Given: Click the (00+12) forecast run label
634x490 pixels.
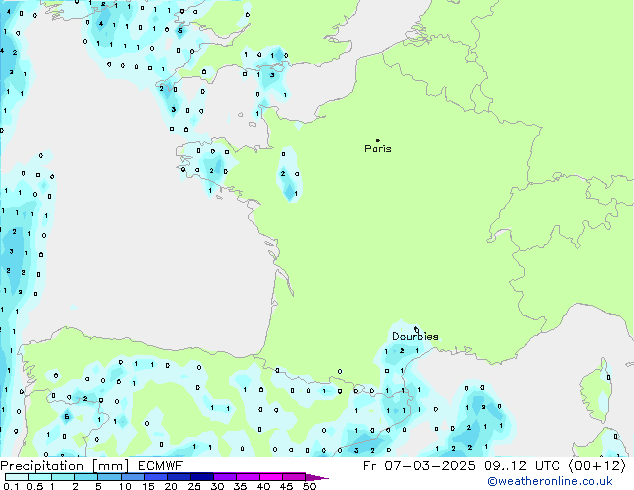Looking at the screenshot, I should (x=597, y=465).
